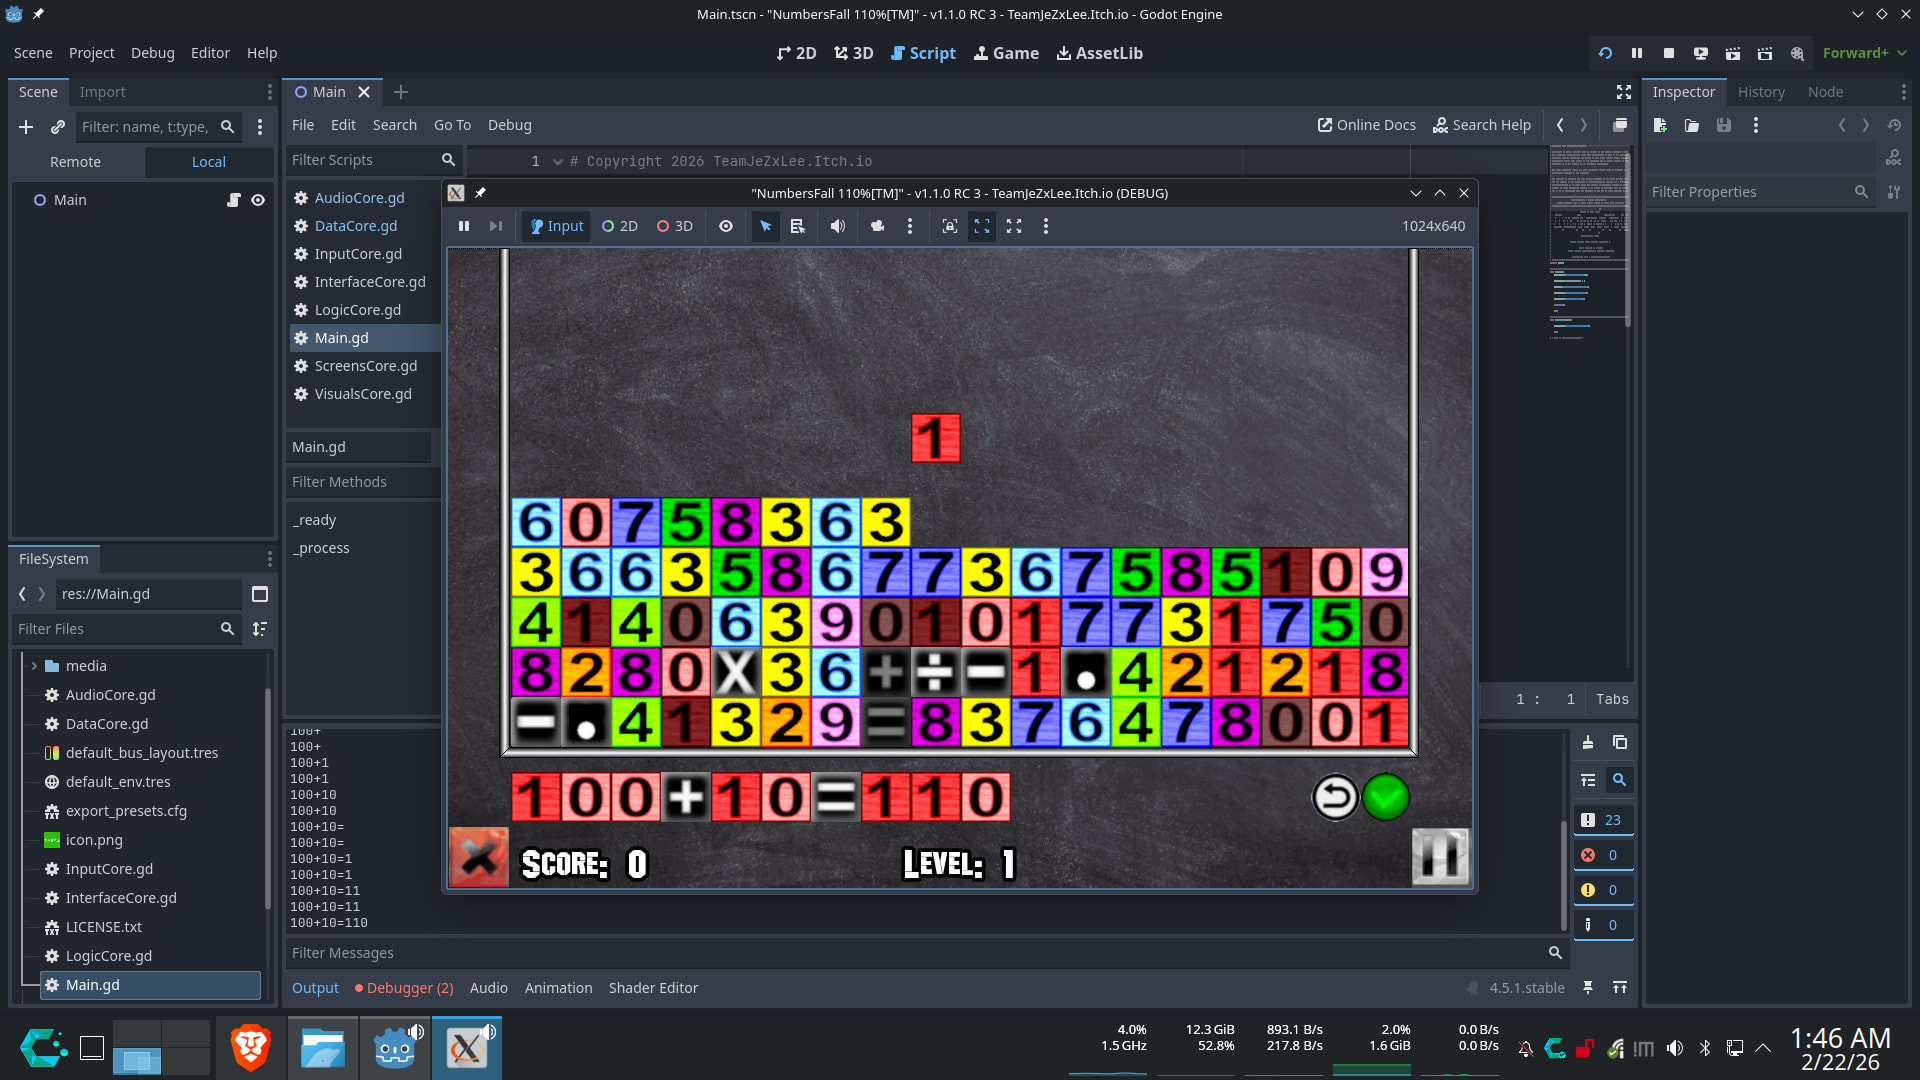Expand the media folder
Viewport: 1920px width, 1080px height.
34,666
